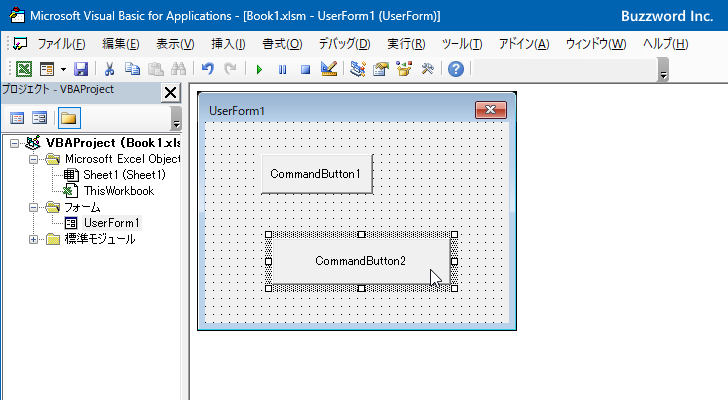Screen dimensions: 728x400
Task: Select CommandButton1 on the form
Action: [317, 174]
